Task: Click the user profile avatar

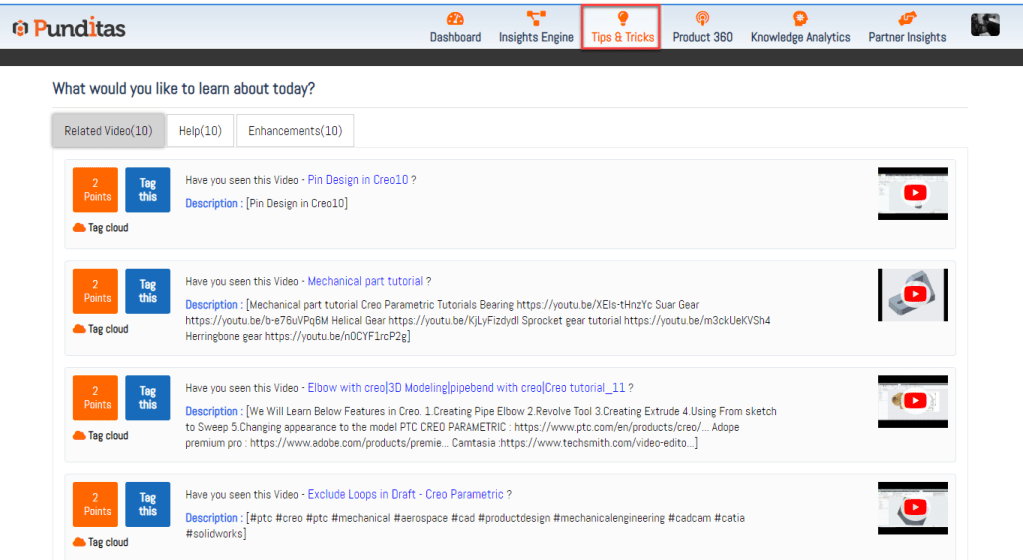Action: (x=985, y=26)
